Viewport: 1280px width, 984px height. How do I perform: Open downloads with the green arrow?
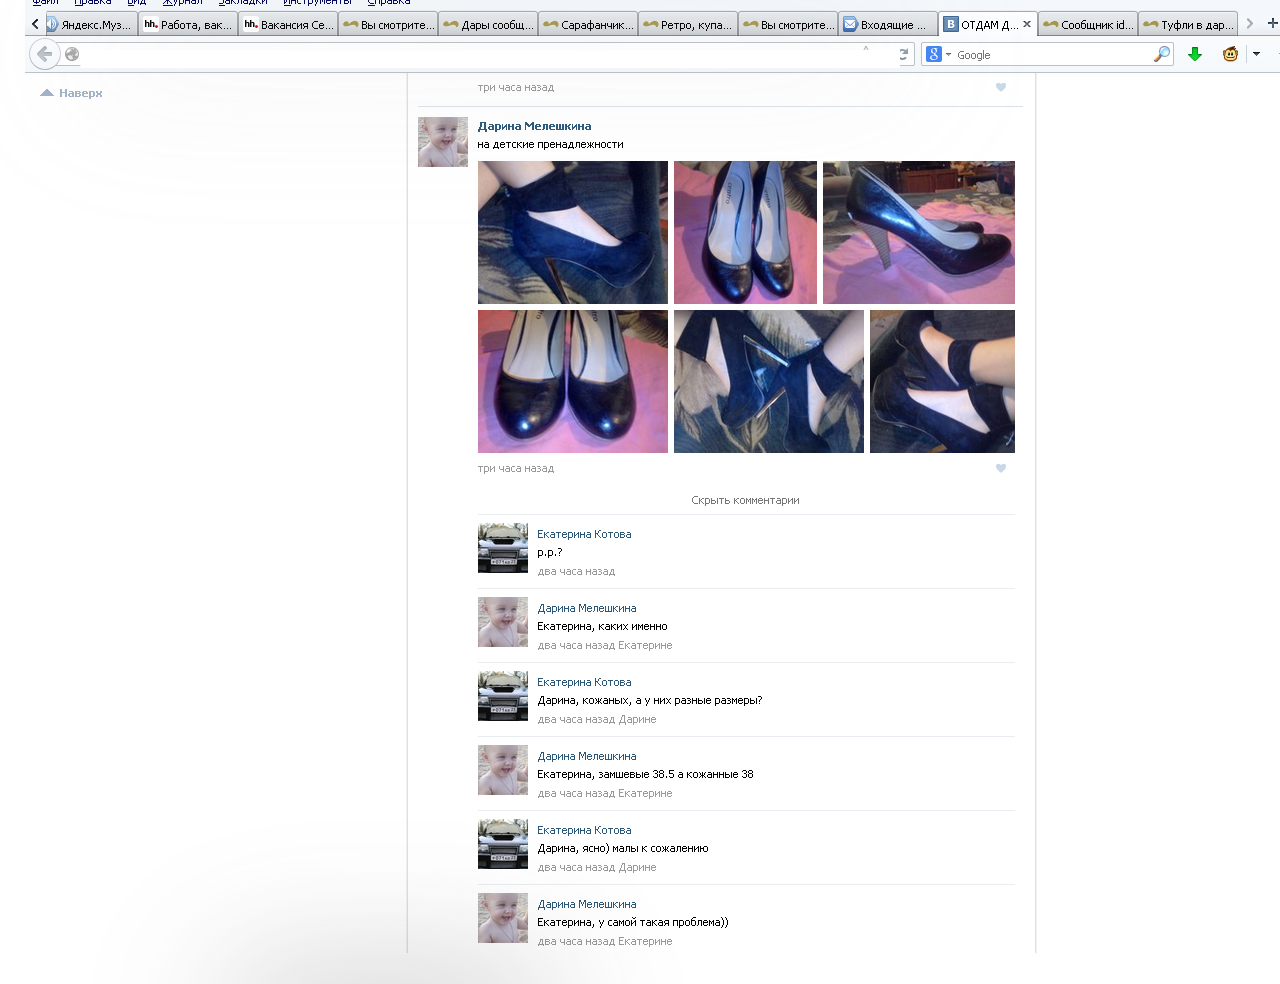[1194, 54]
